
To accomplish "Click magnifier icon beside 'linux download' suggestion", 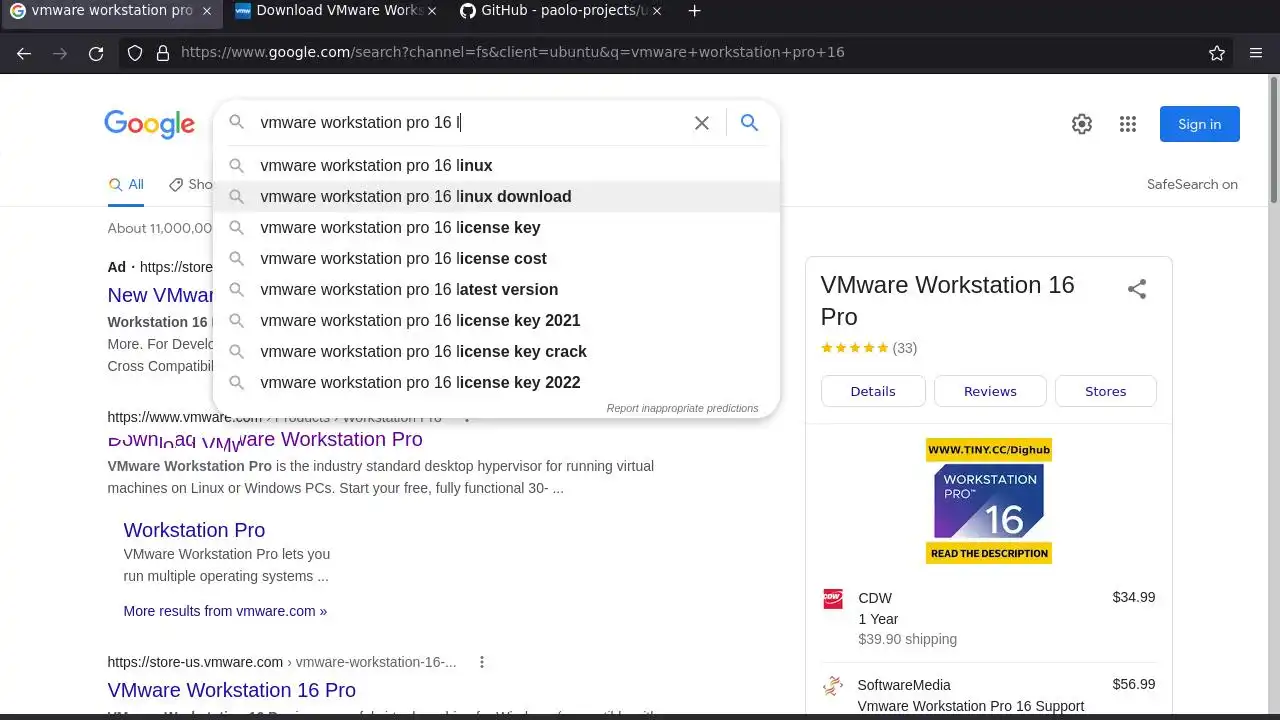I will tap(236, 197).
